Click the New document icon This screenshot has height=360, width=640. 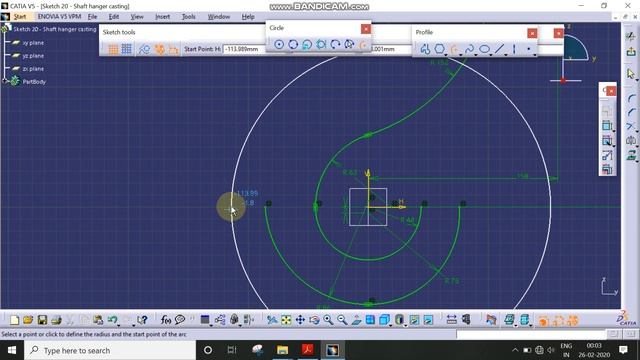(14, 320)
